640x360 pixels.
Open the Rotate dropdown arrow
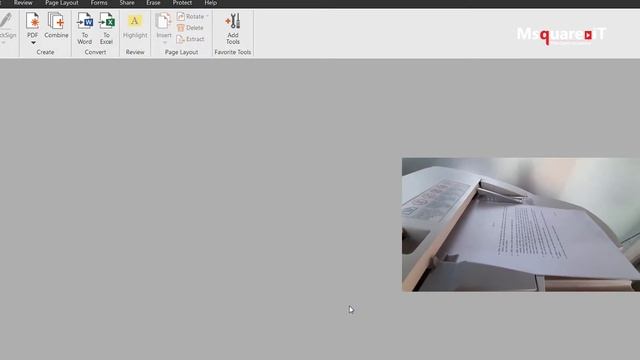207,16
